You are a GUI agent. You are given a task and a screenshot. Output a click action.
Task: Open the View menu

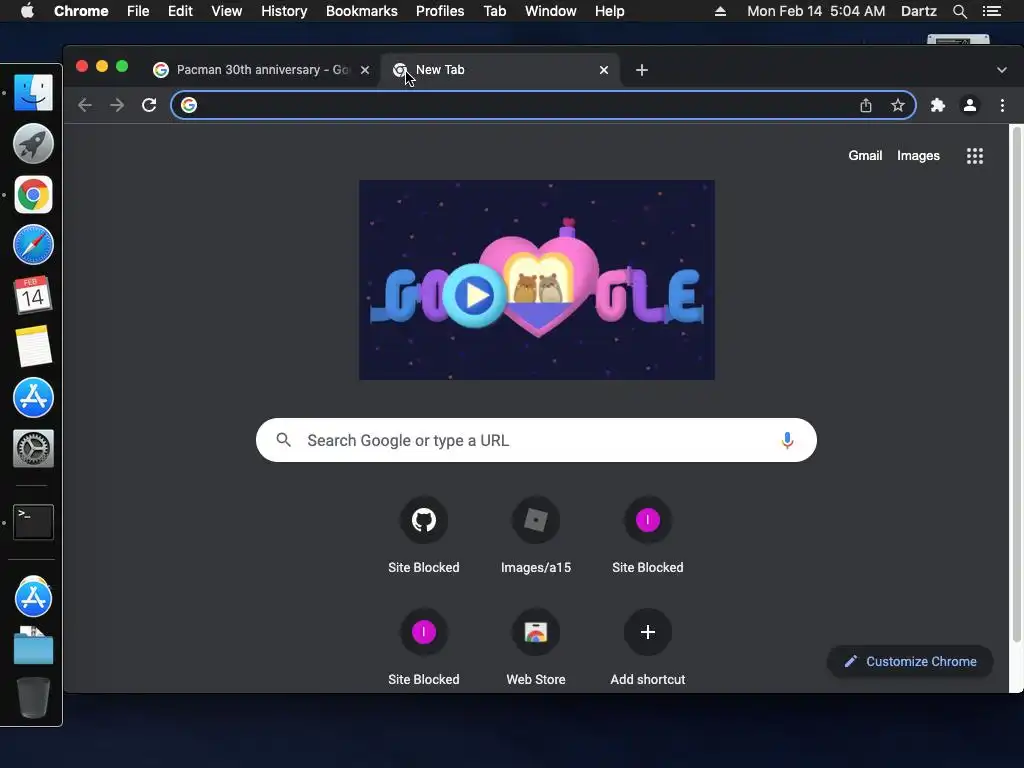coord(227,11)
